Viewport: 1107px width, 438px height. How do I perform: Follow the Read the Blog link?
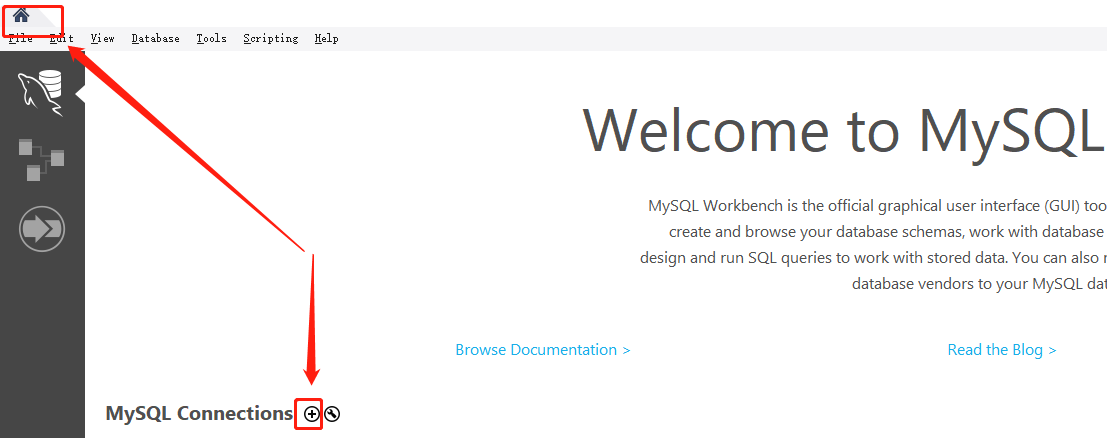[1002, 350]
